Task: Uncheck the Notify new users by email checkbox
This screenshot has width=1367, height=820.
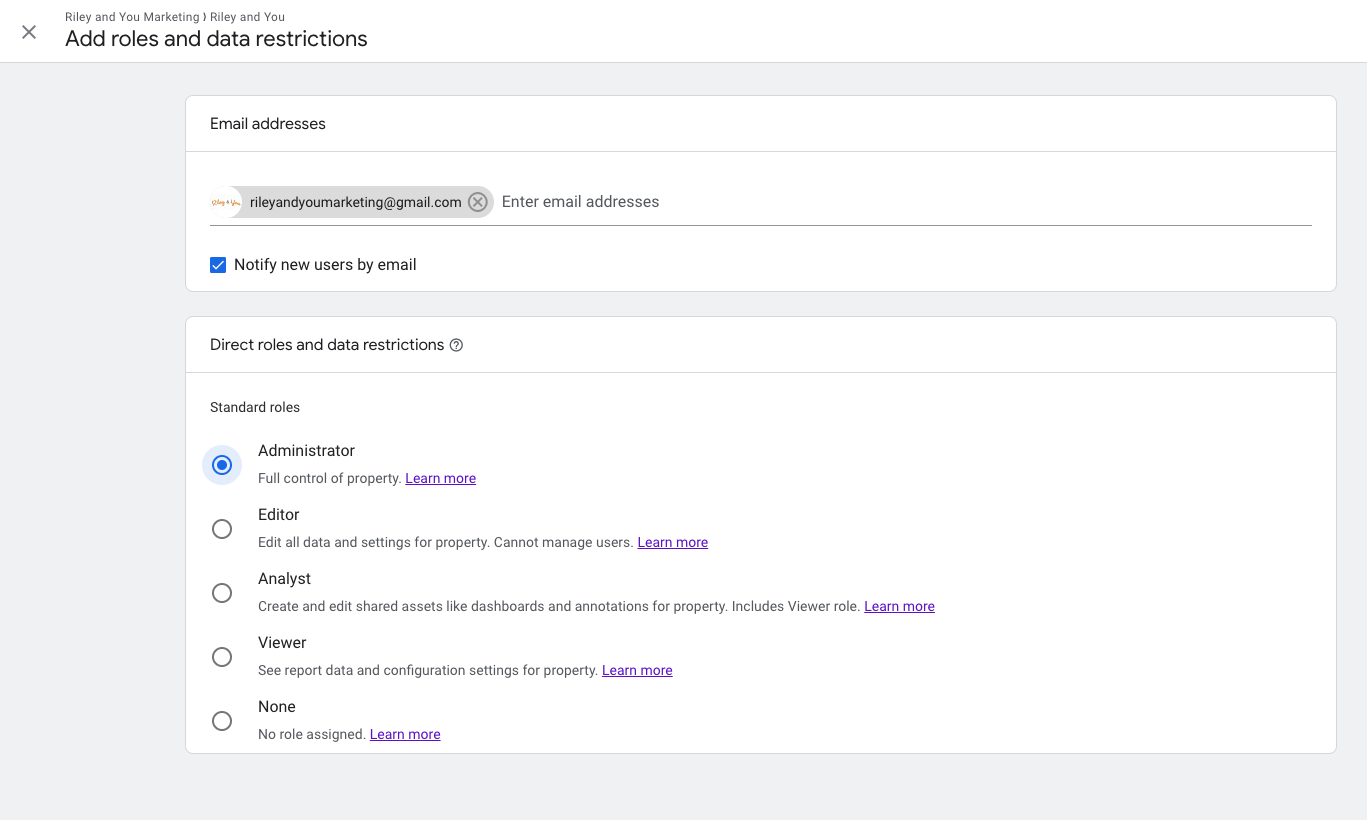Action: (x=218, y=265)
